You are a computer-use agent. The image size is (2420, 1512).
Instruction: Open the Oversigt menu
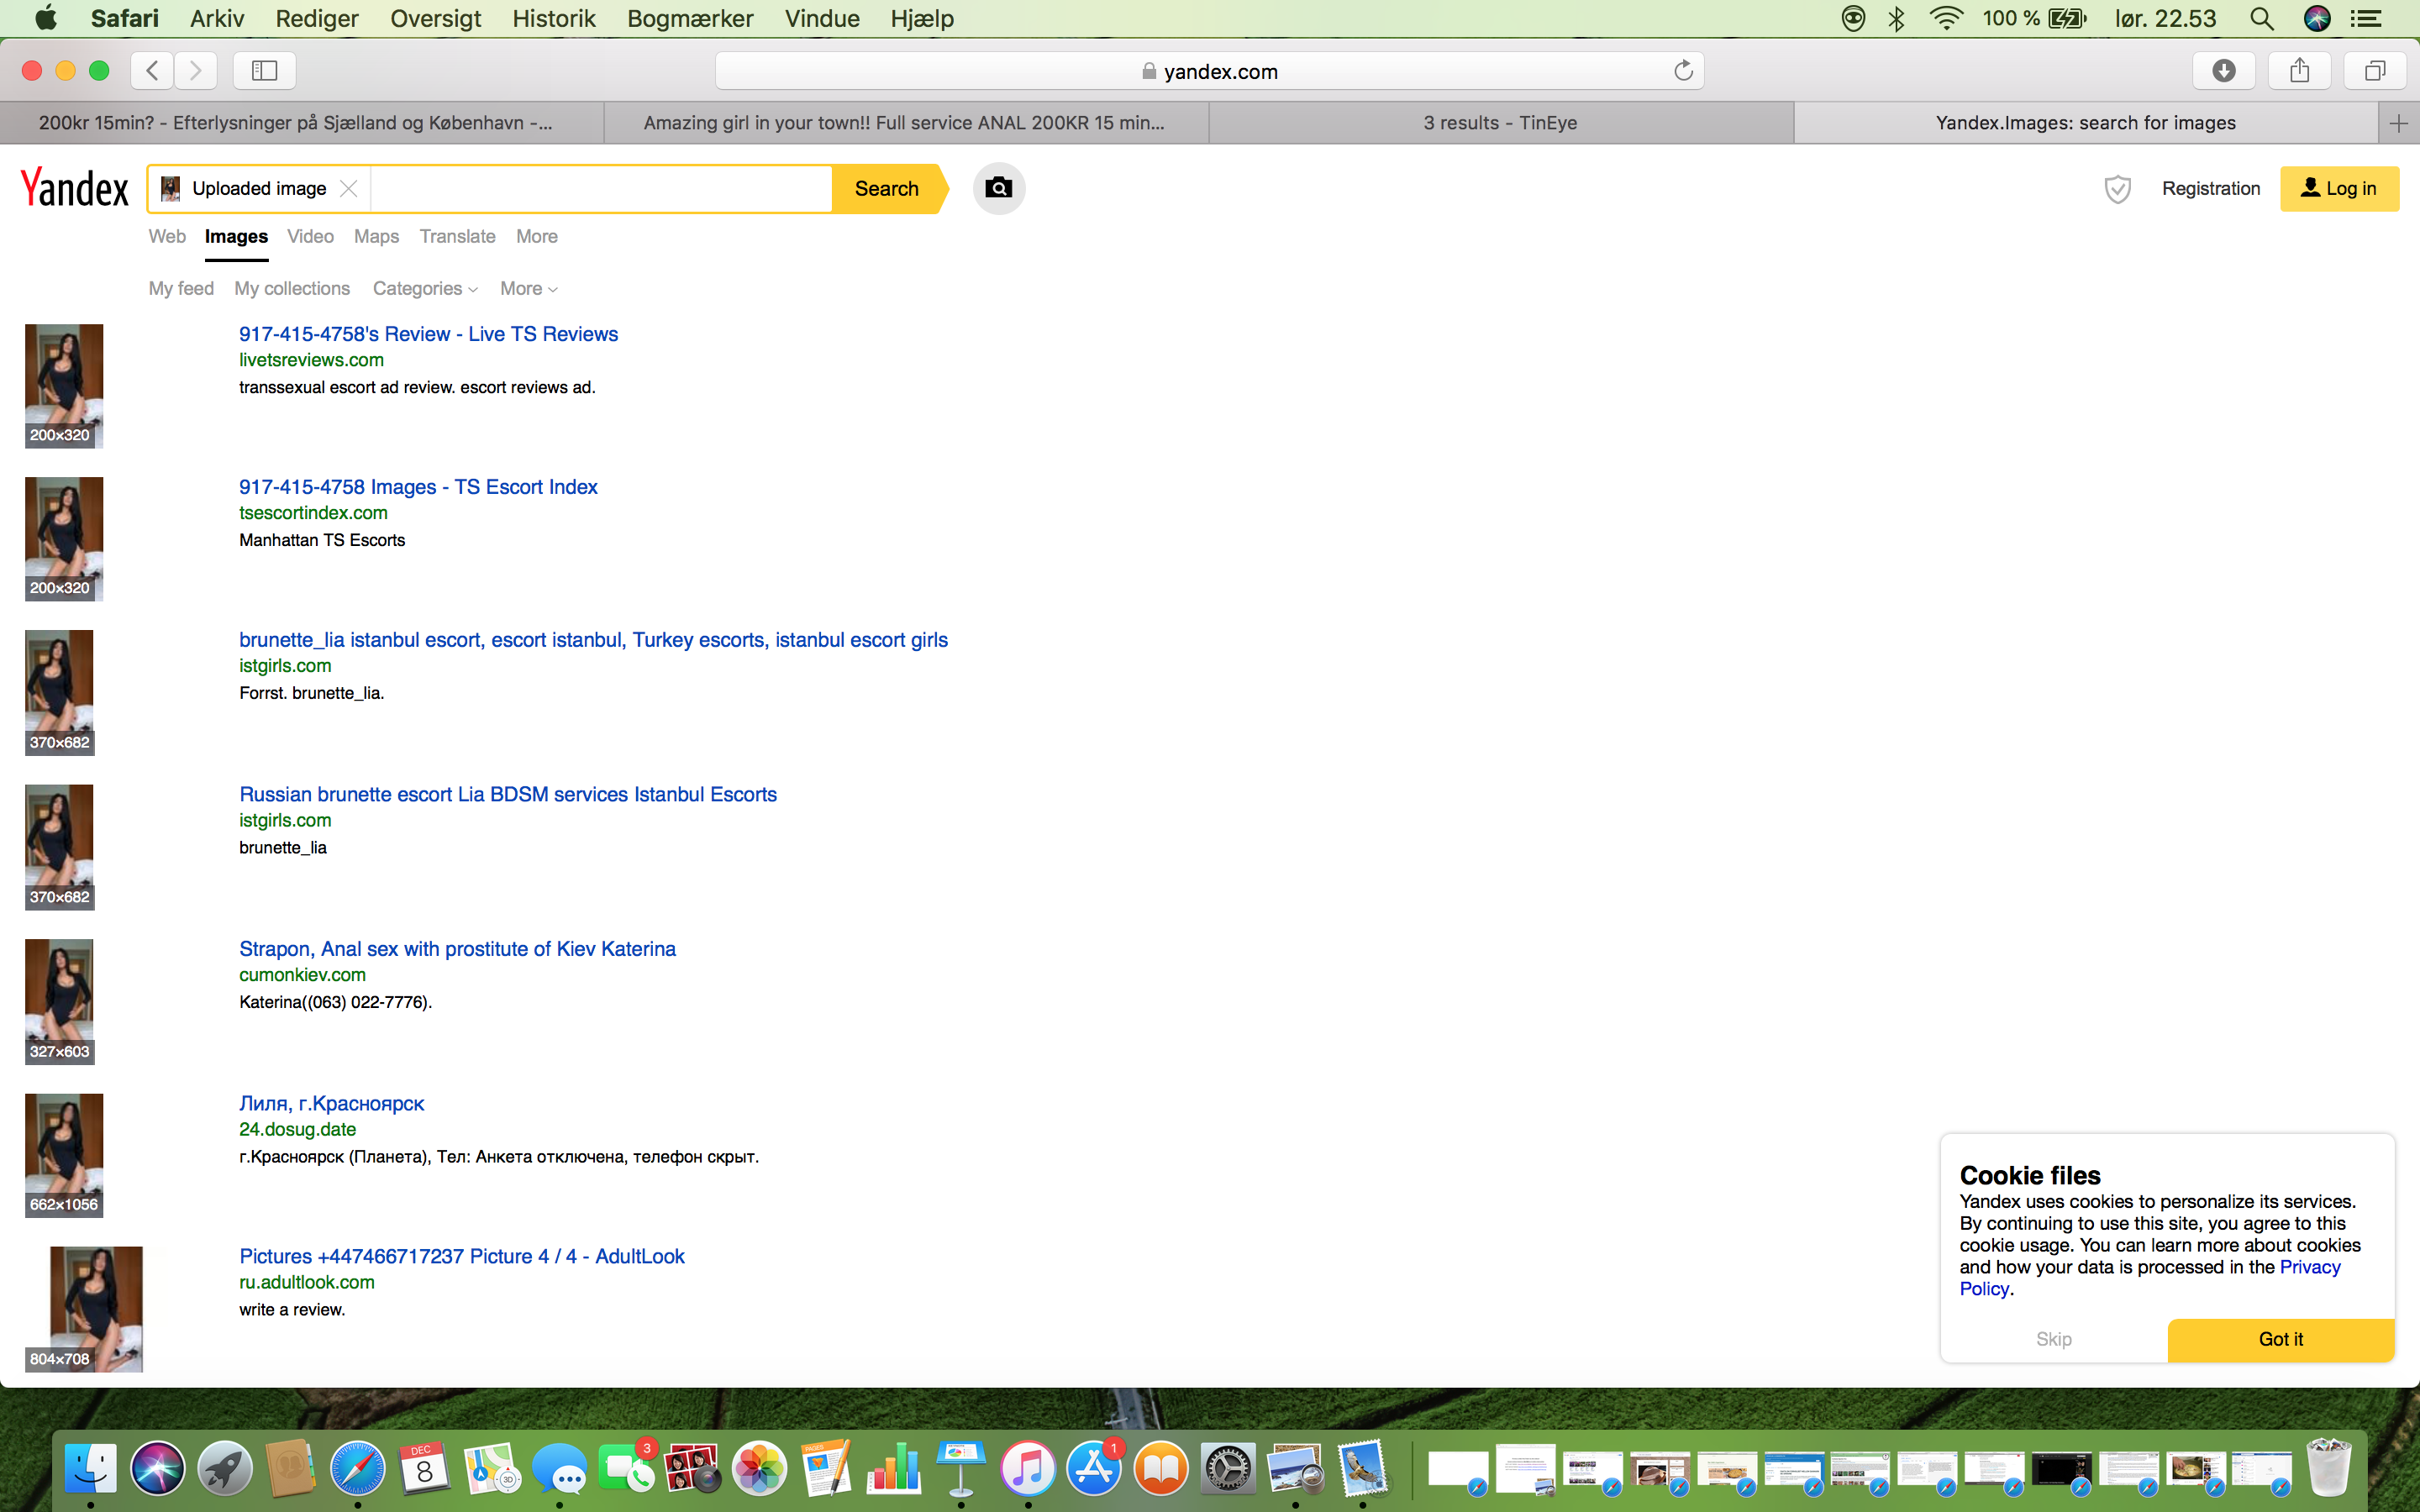435,18
